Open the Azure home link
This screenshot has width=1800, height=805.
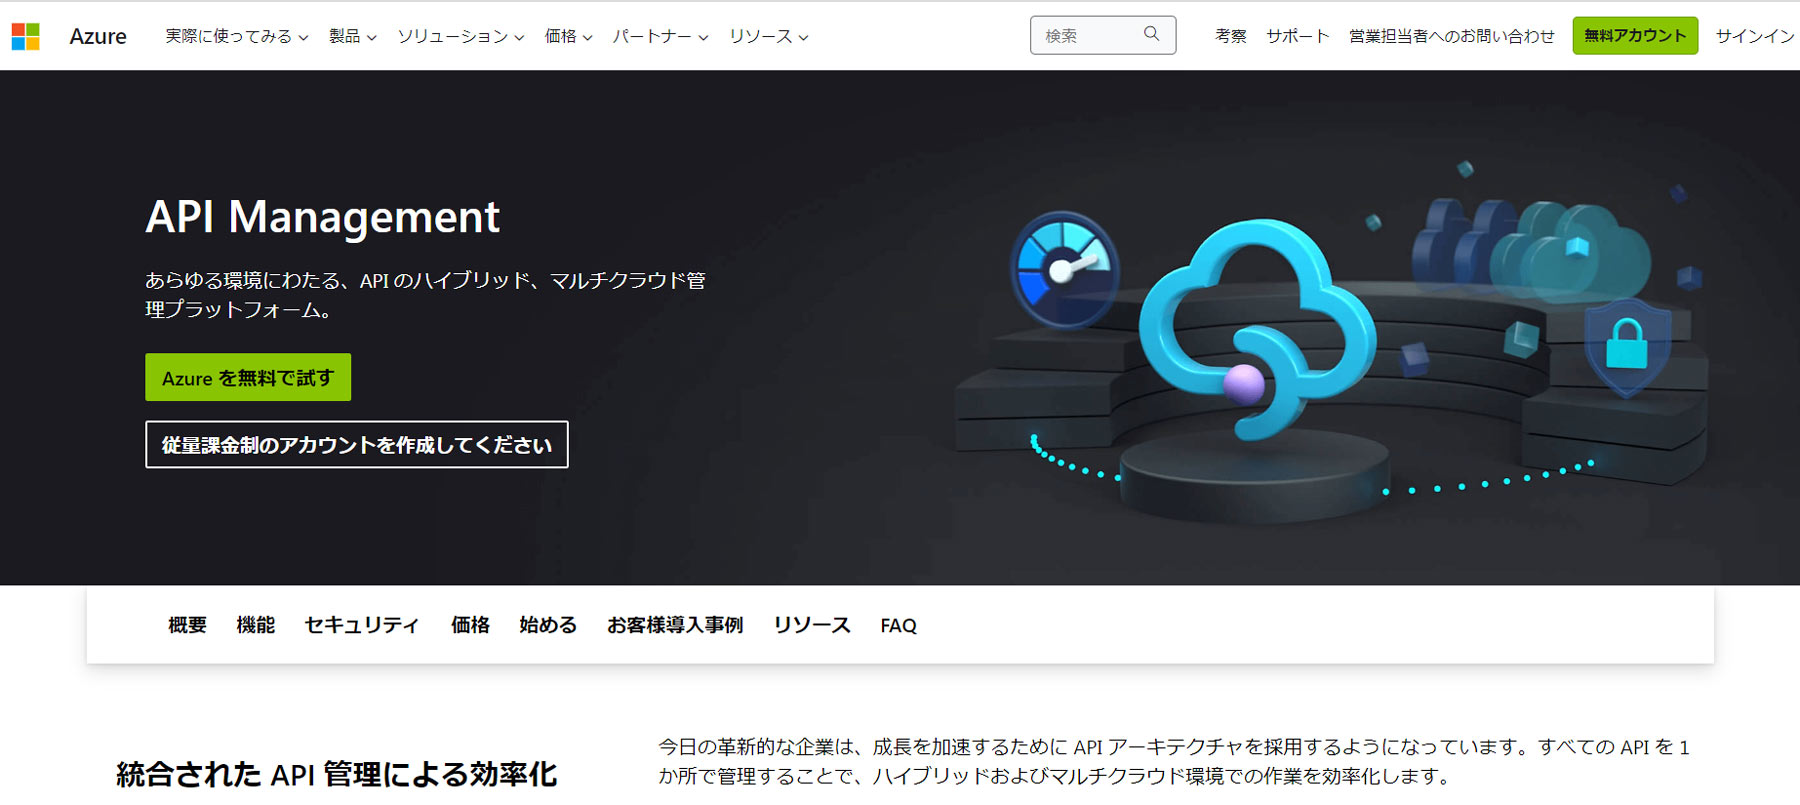98,36
